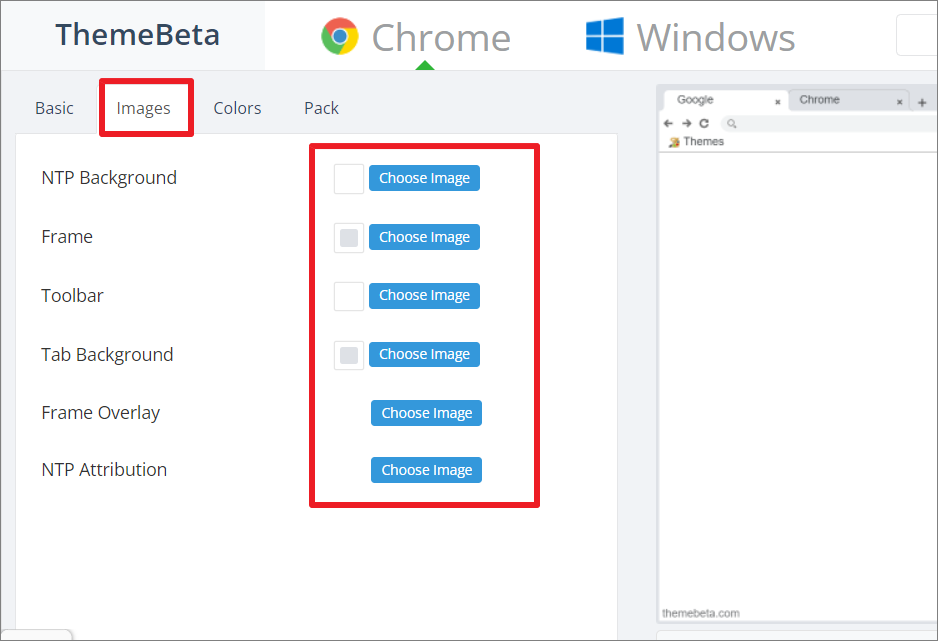This screenshot has height=641, width=938.
Task: Click the Tab Background label
Action: 107,355
